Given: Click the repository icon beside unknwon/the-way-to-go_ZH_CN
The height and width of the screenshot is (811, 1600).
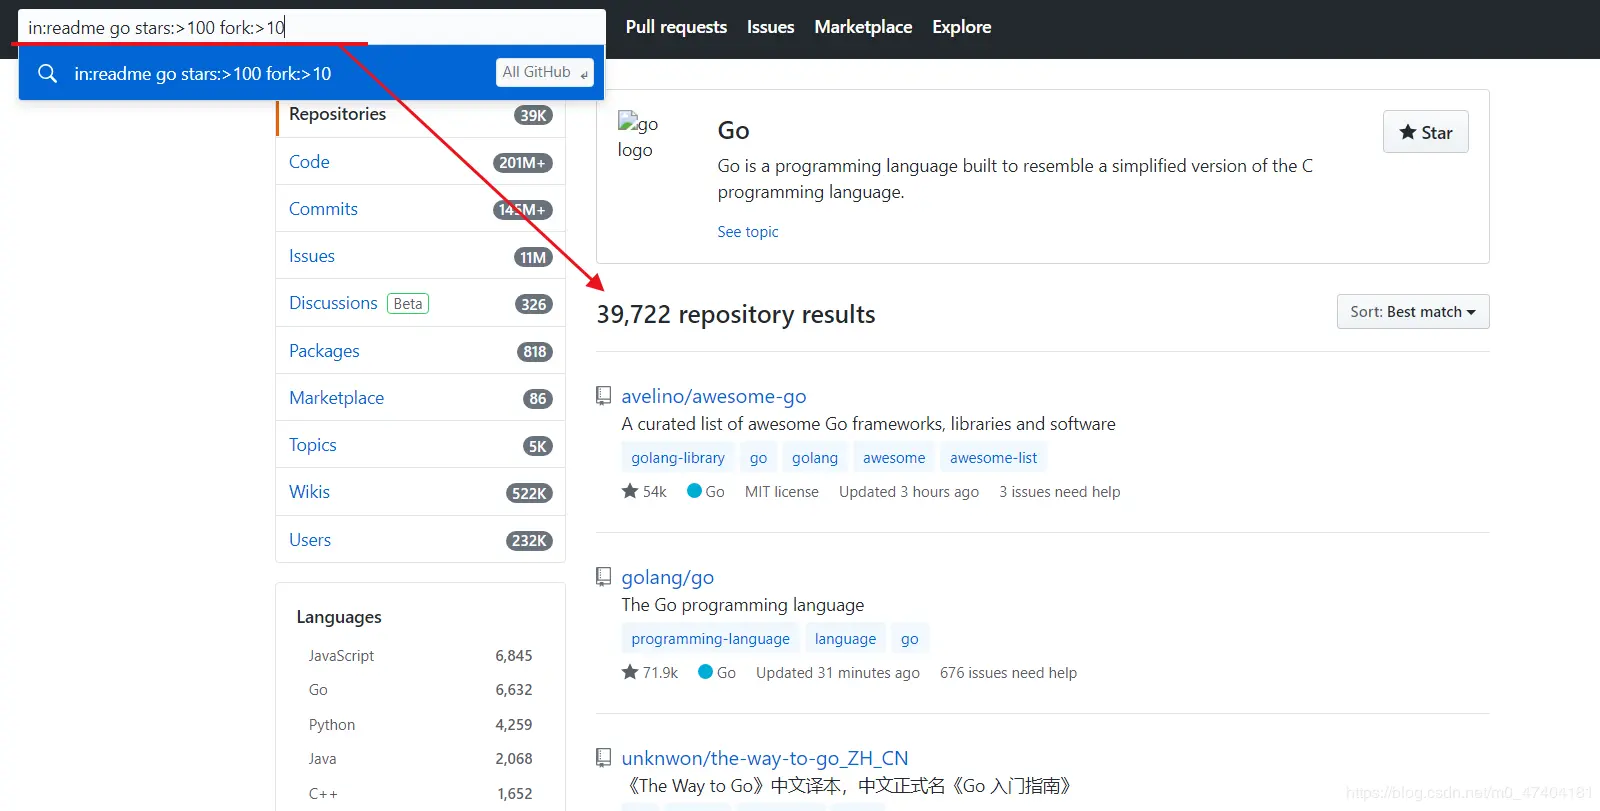Looking at the screenshot, I should [603, 758].
